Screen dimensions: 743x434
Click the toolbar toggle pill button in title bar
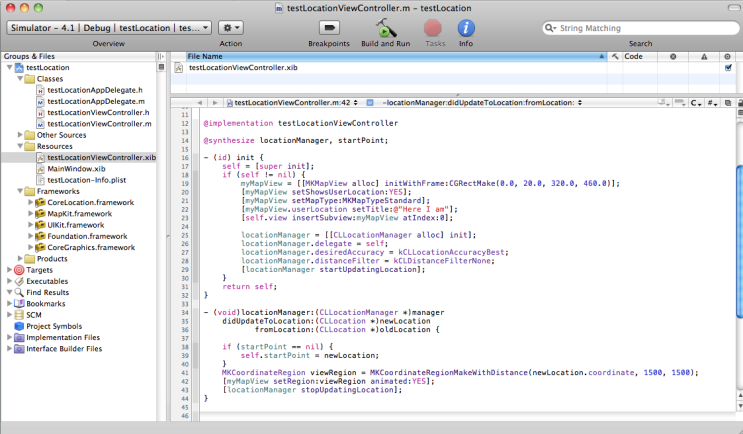point(733,8)
